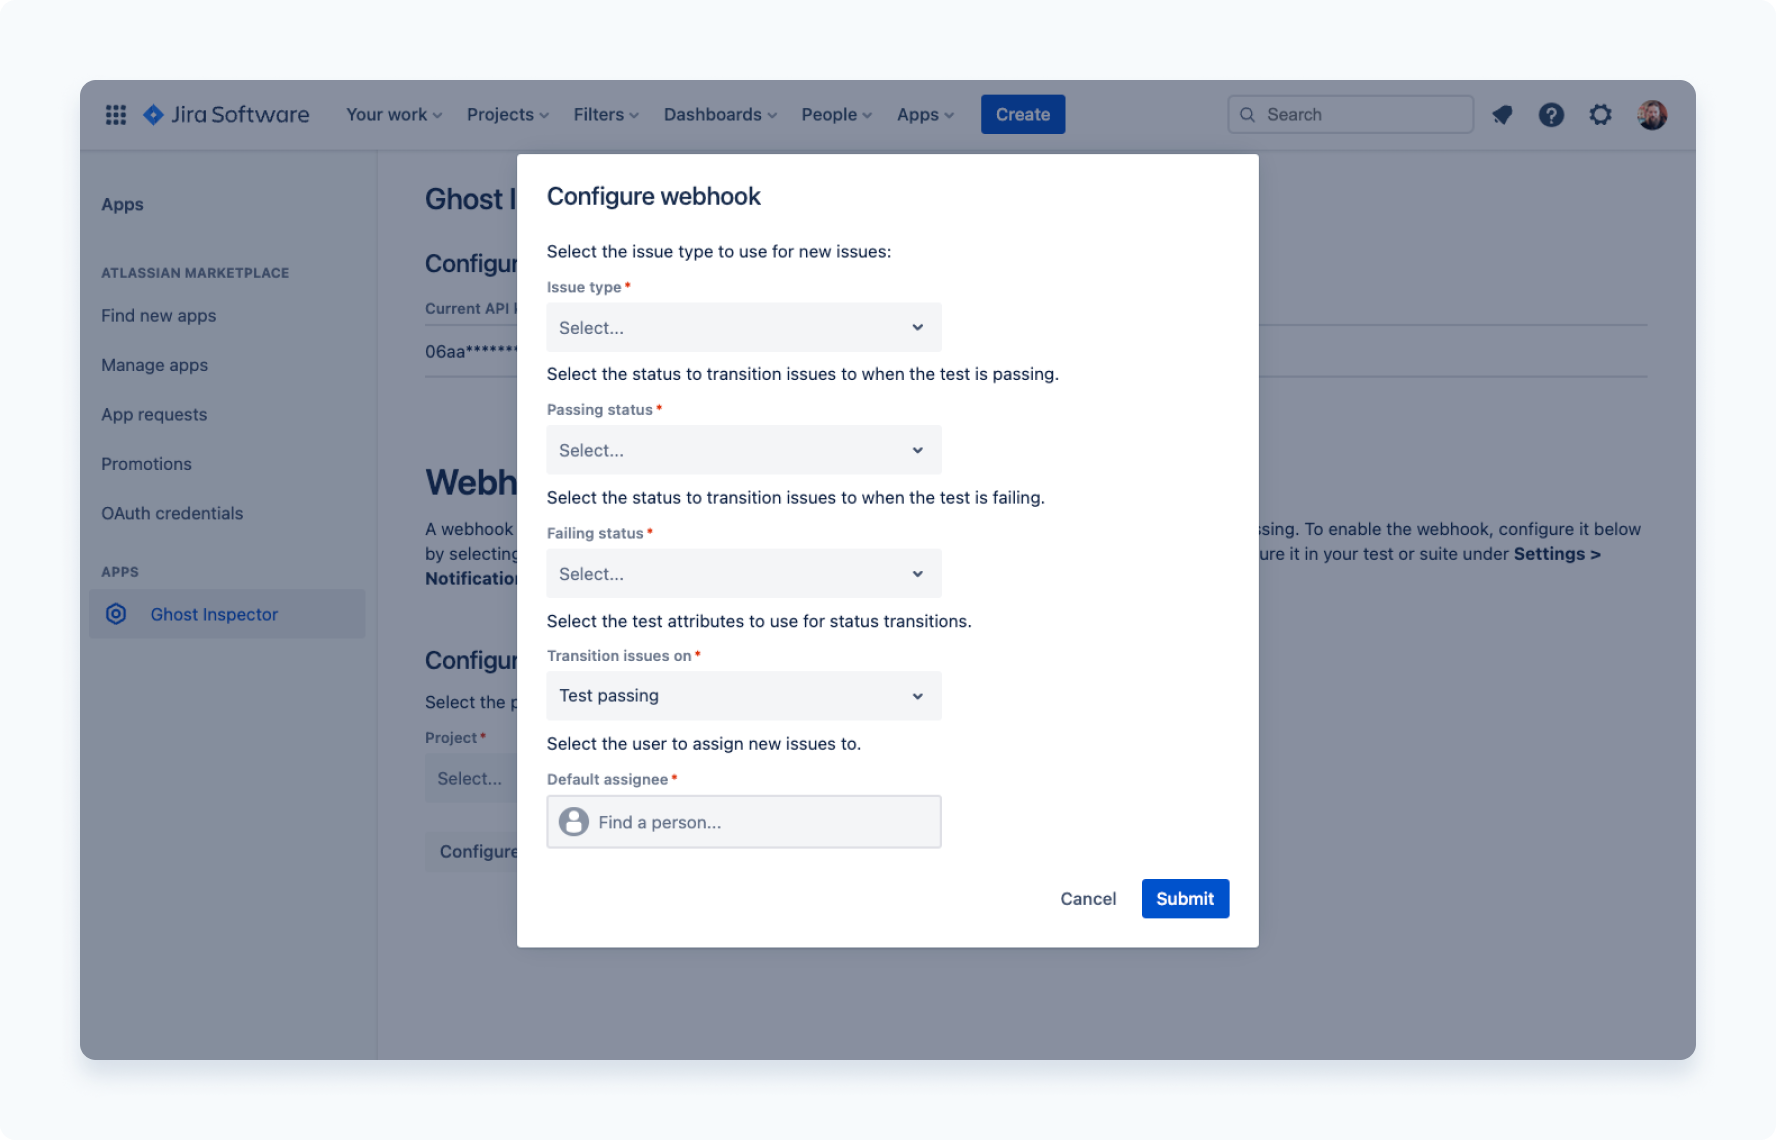Open the app switcher grid icon
This screenshot has height=1140, width=1776.
coord(115,114)
